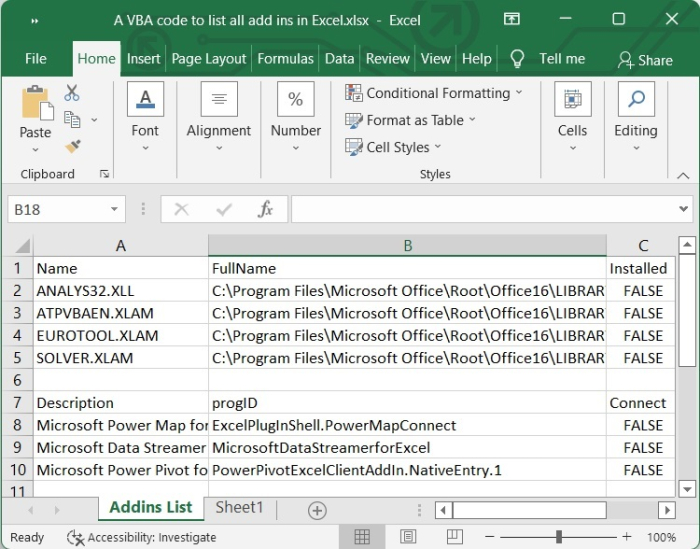
Task: Open the Alignment group icon
Action: (x=218, y=100)
